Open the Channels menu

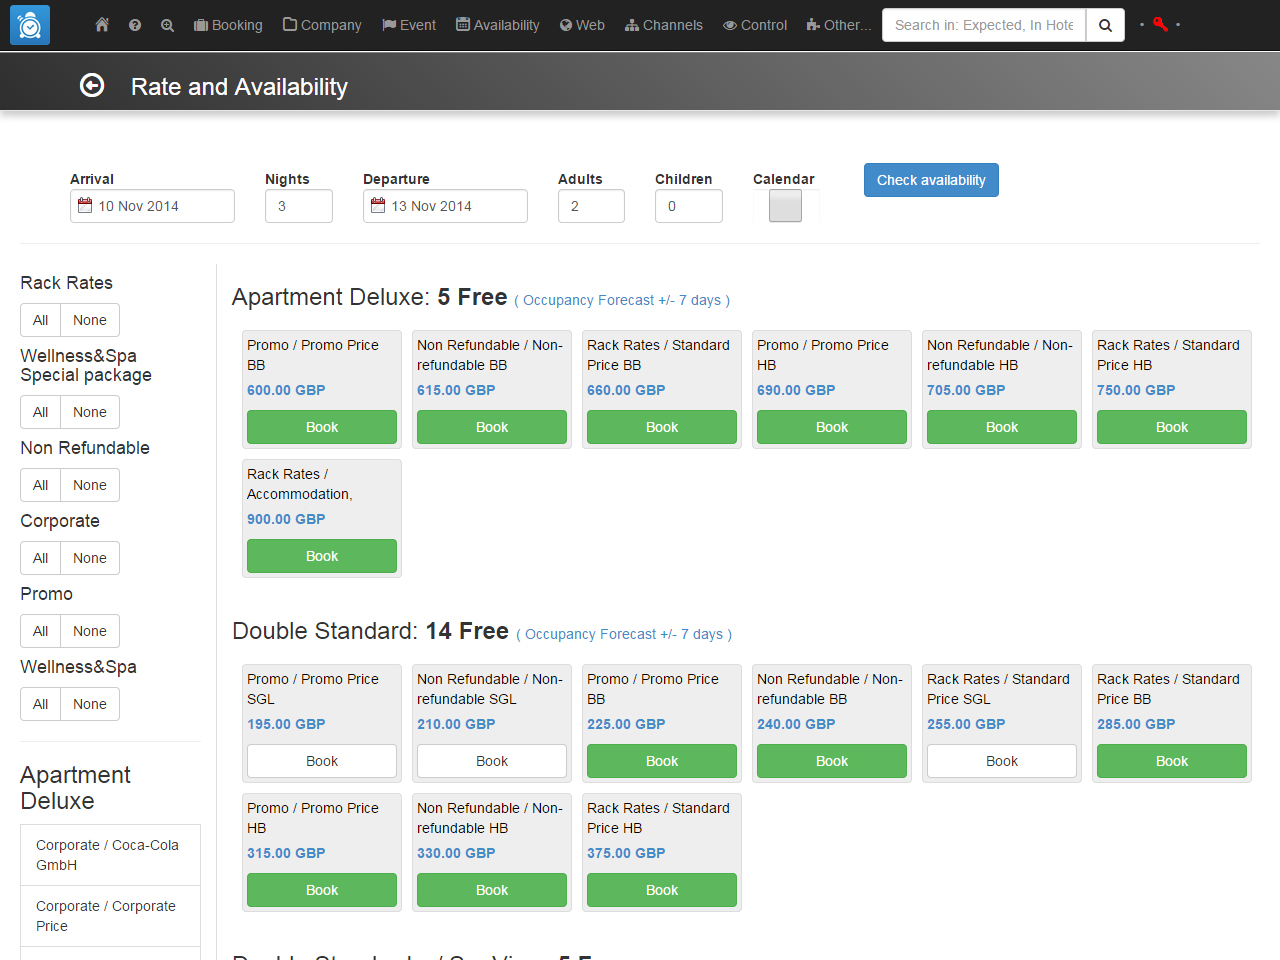(663, 25)
